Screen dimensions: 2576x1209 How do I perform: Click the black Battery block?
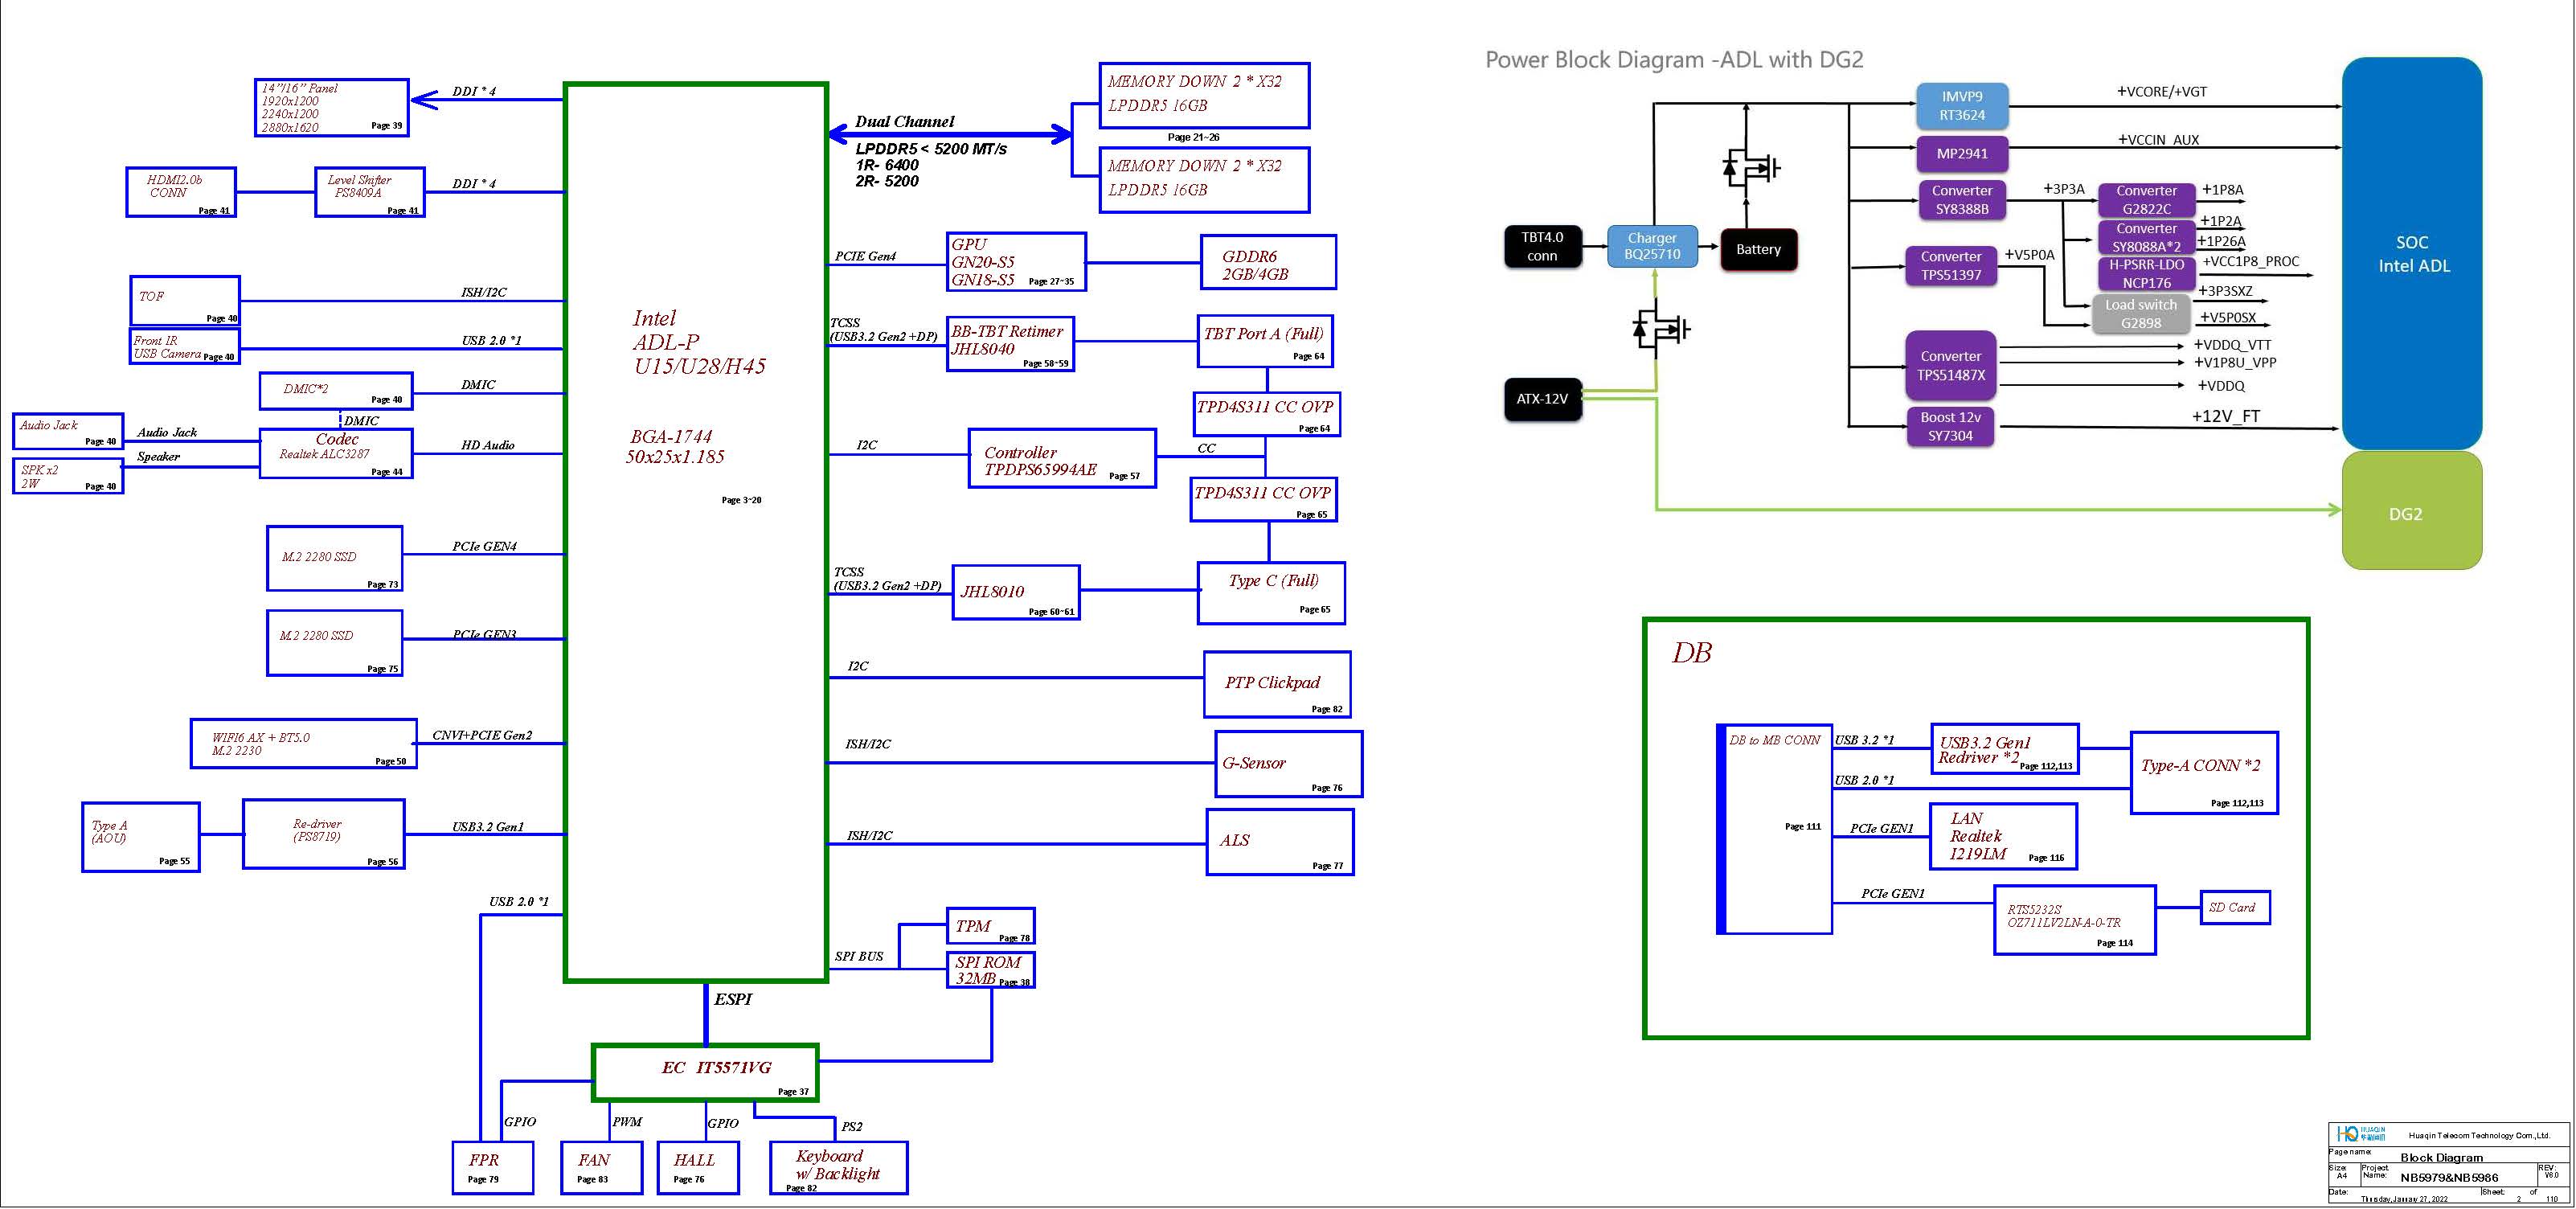tap(1758, 249)
